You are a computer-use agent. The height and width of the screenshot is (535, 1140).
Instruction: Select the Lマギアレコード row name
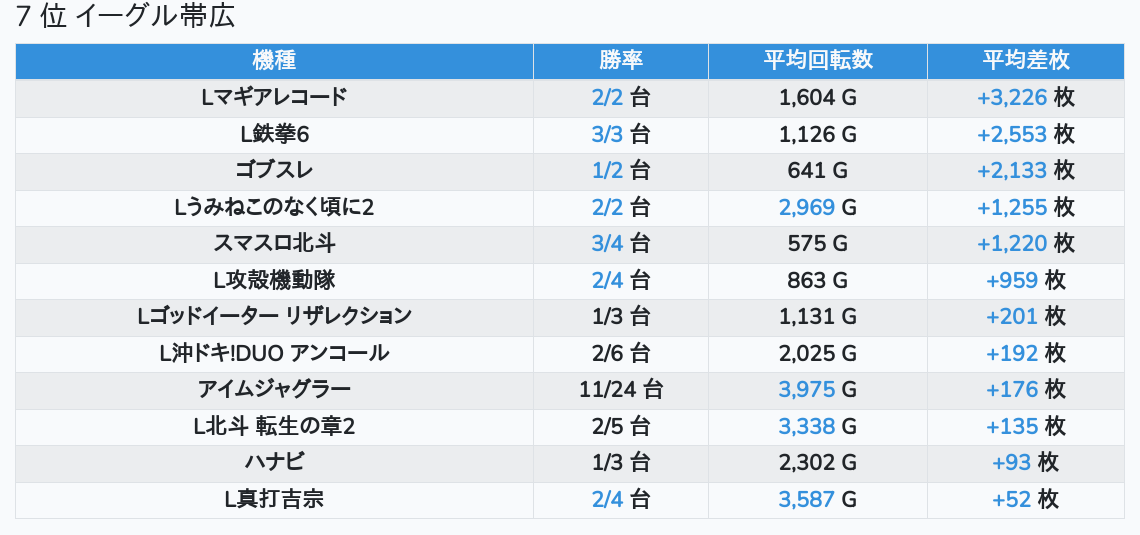coord(274,97)
